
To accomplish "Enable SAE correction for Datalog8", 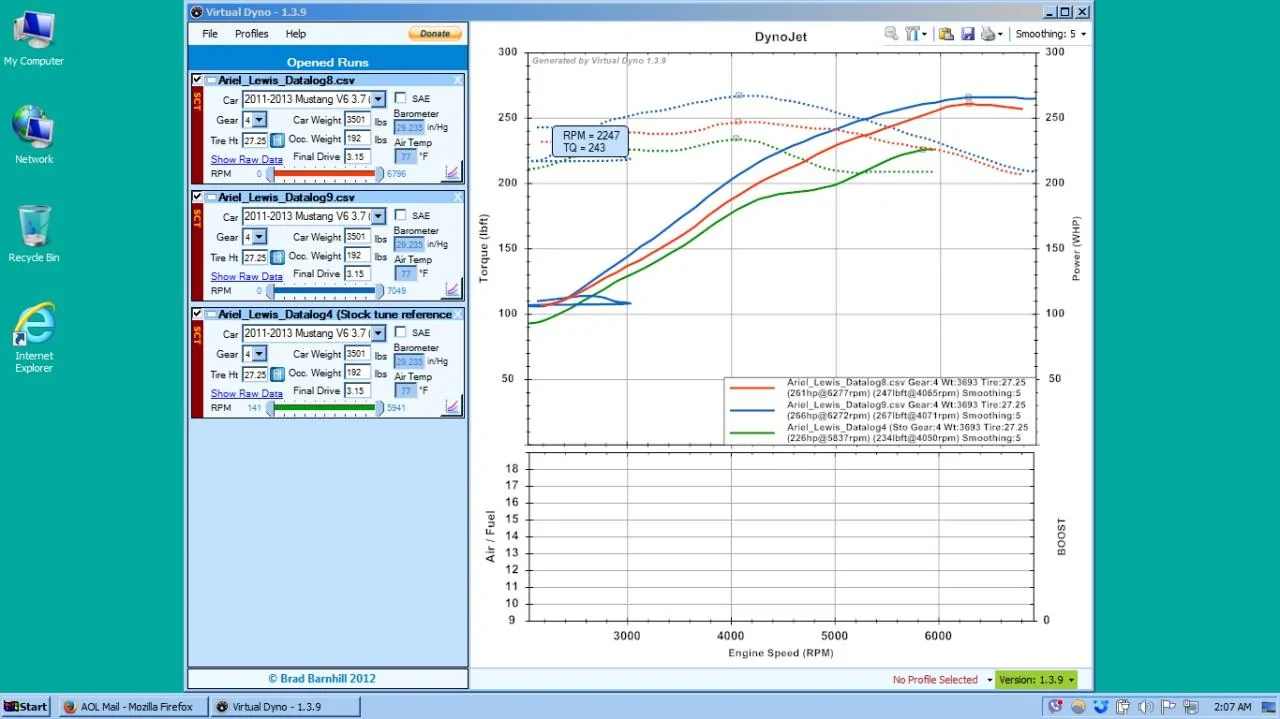I will 400,98.
